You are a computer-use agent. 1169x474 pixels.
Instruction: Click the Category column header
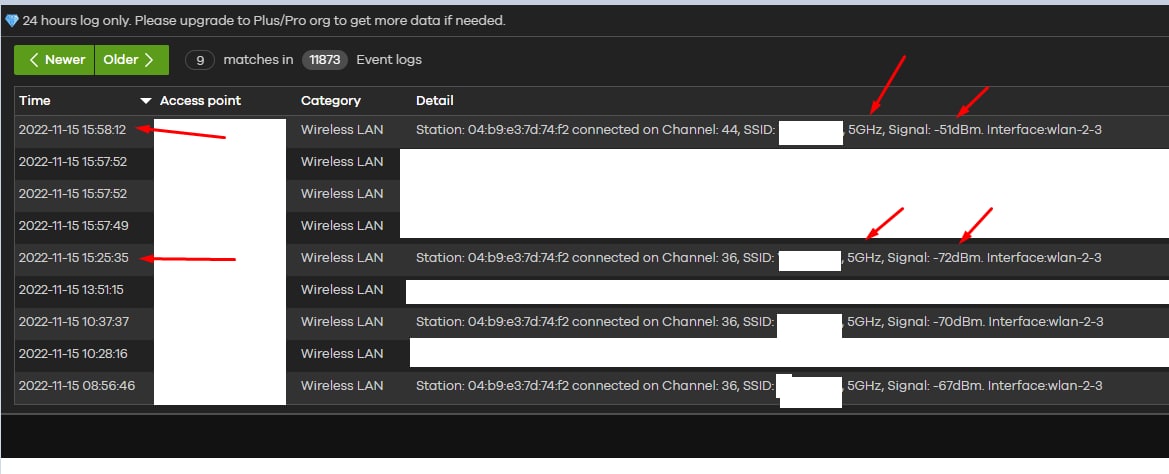click(x=331, y=101)
